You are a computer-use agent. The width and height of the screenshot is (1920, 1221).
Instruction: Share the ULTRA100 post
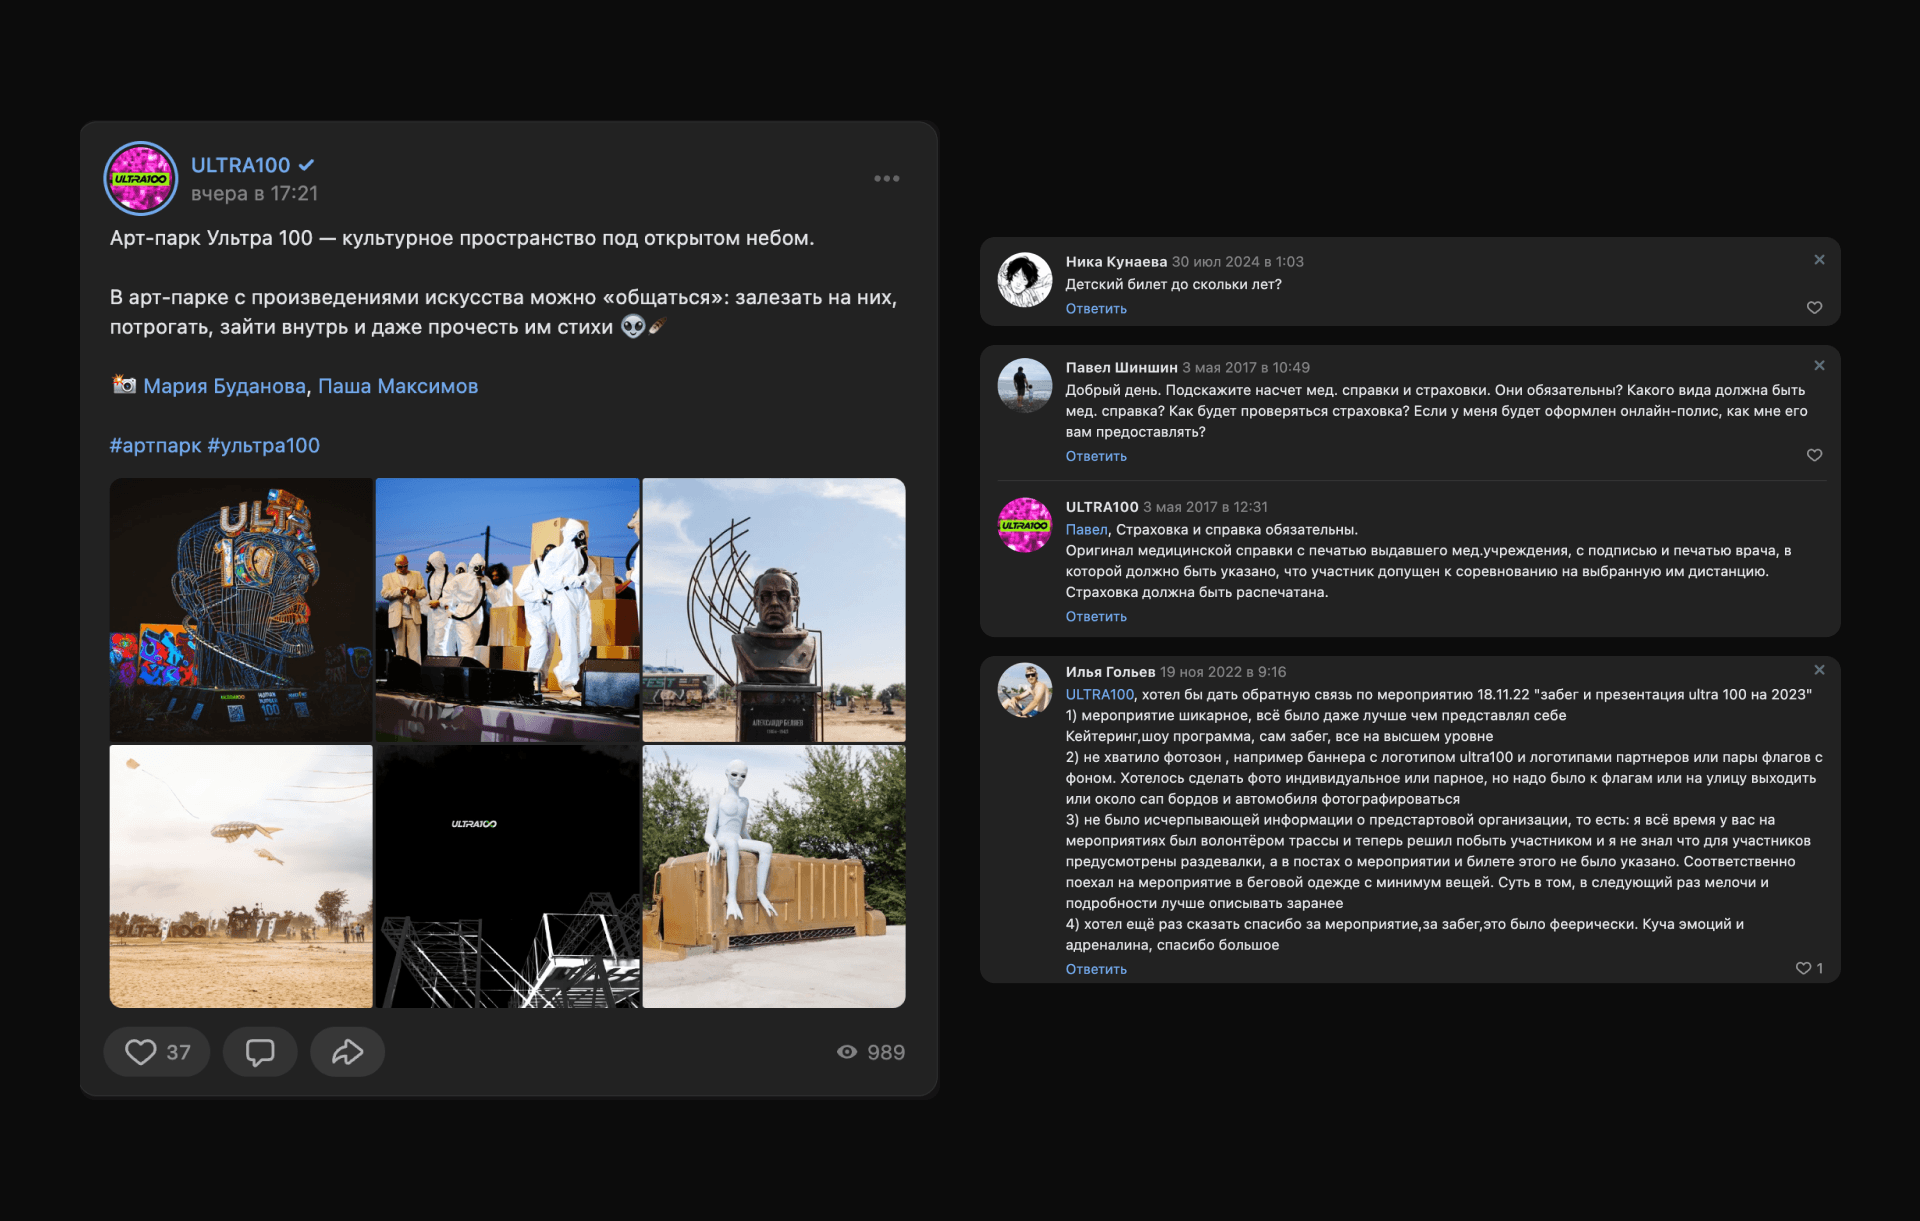[x=347, y=1052]
